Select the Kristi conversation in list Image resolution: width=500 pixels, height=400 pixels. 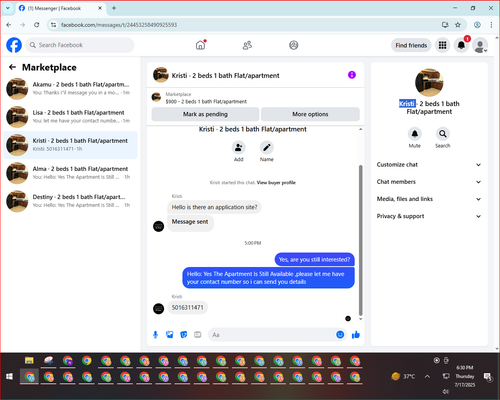(70, 145)
